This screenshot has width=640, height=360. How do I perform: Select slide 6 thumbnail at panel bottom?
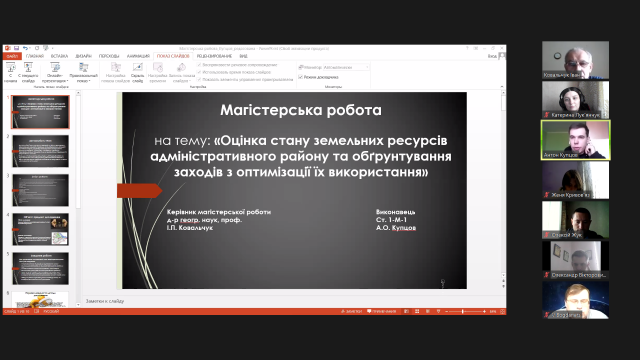[x=40, y=299]
